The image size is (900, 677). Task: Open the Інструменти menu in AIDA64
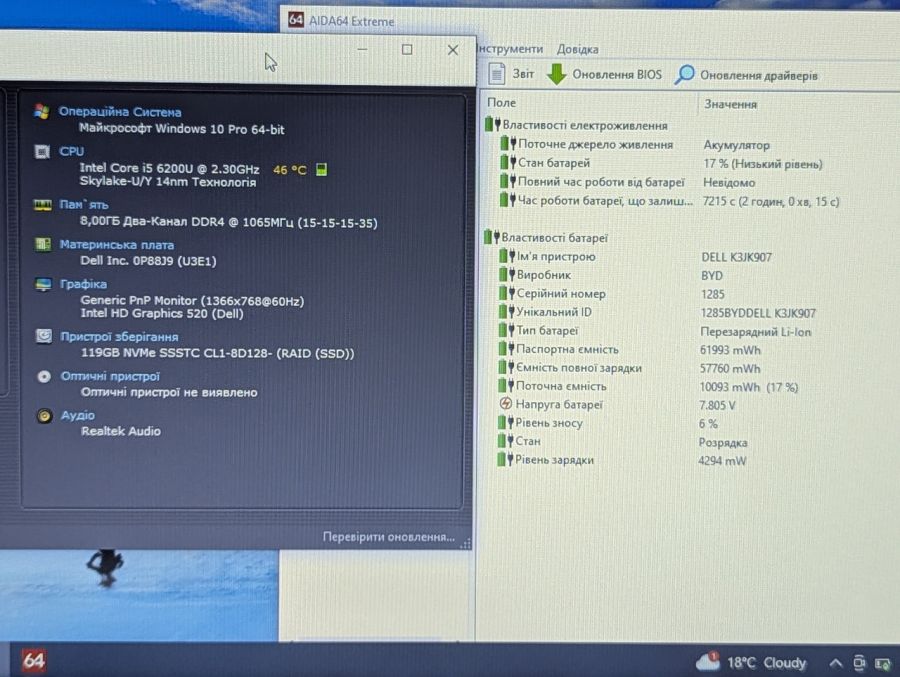tap(510, 49)
